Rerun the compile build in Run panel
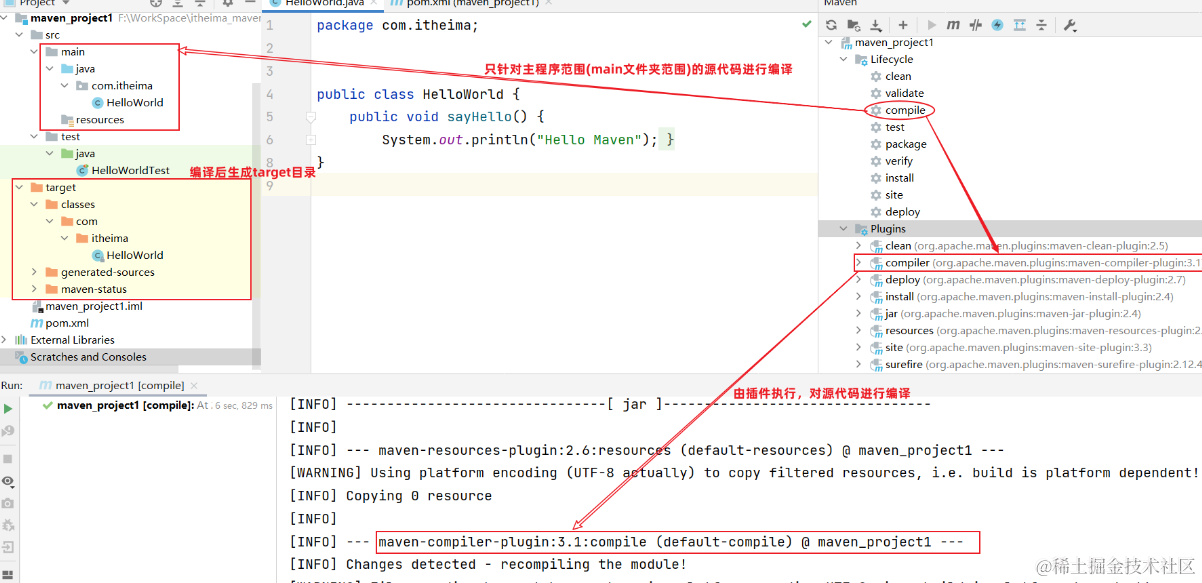The width and height of the screenshot is (1202, 583). 8,408
